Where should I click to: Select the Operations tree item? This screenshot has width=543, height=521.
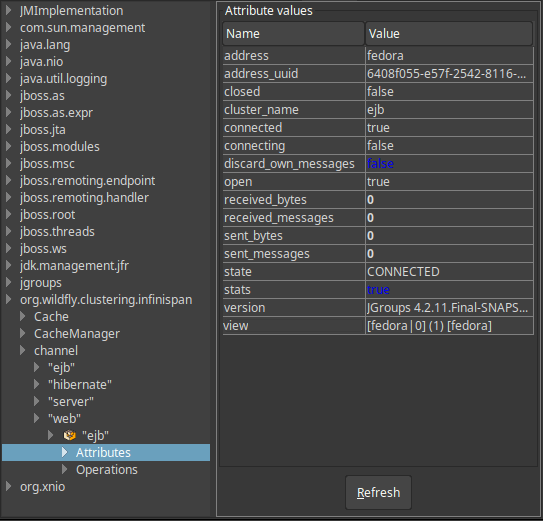107,469
